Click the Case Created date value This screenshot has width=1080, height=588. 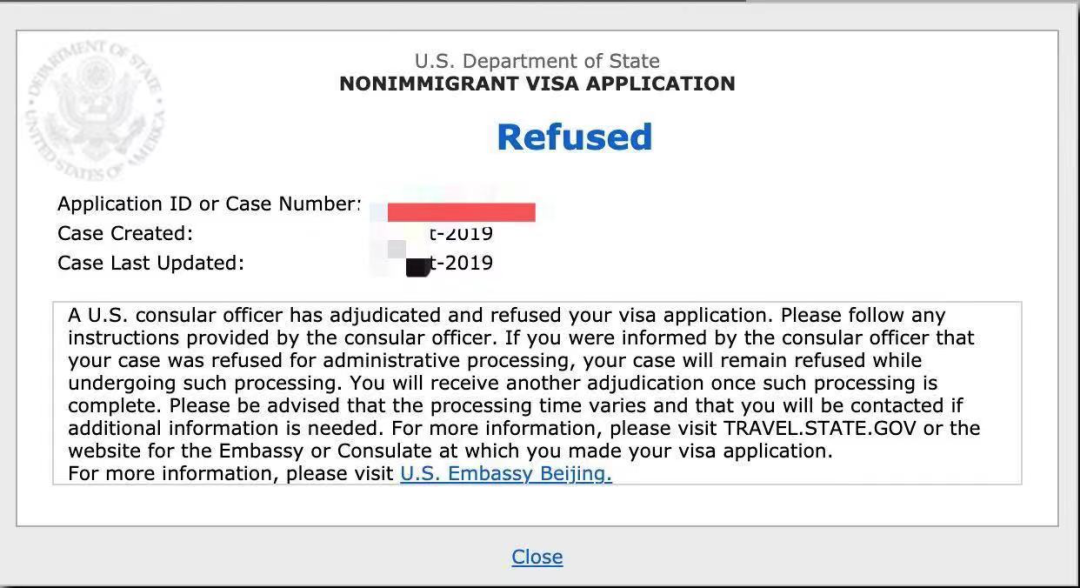[461, 234]
